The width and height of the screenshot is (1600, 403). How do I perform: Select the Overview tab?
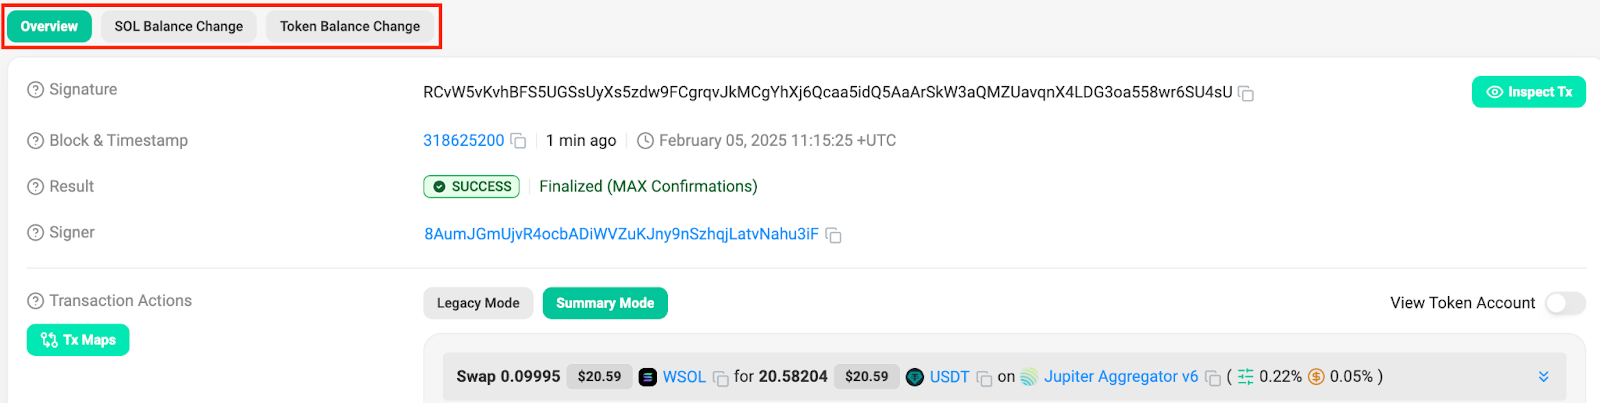tap(49, 27)
